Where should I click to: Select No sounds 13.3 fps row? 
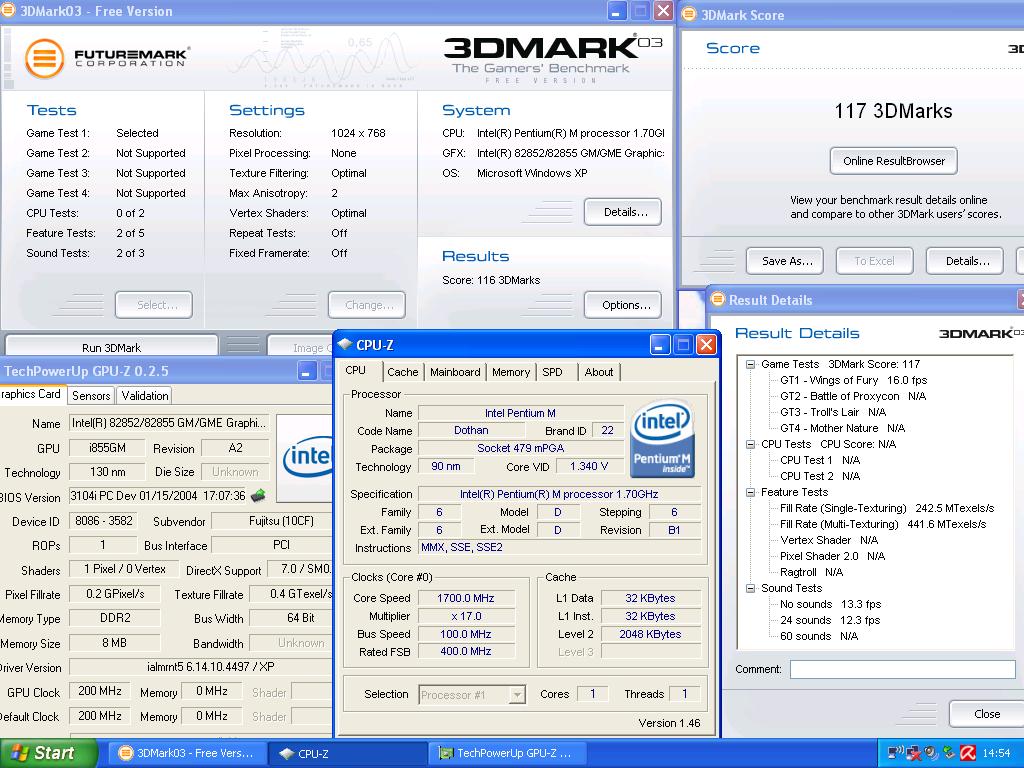(x=830, y=604)
